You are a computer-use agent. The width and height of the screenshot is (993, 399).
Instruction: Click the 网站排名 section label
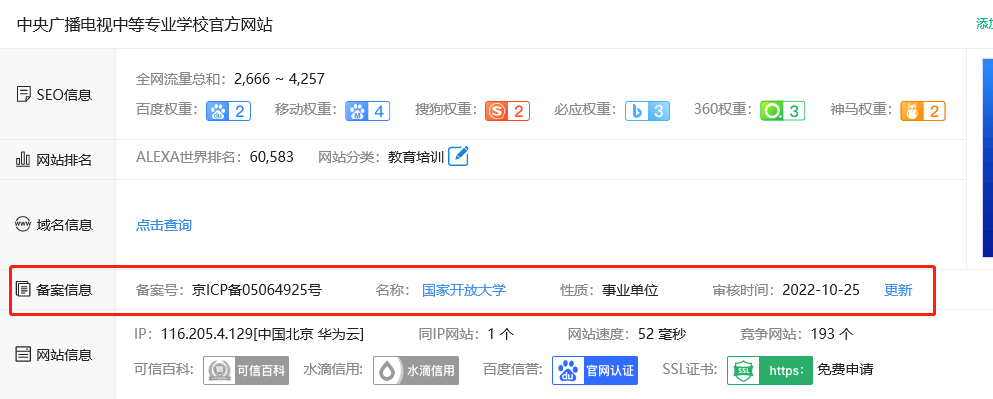click(x=64, y=160)
